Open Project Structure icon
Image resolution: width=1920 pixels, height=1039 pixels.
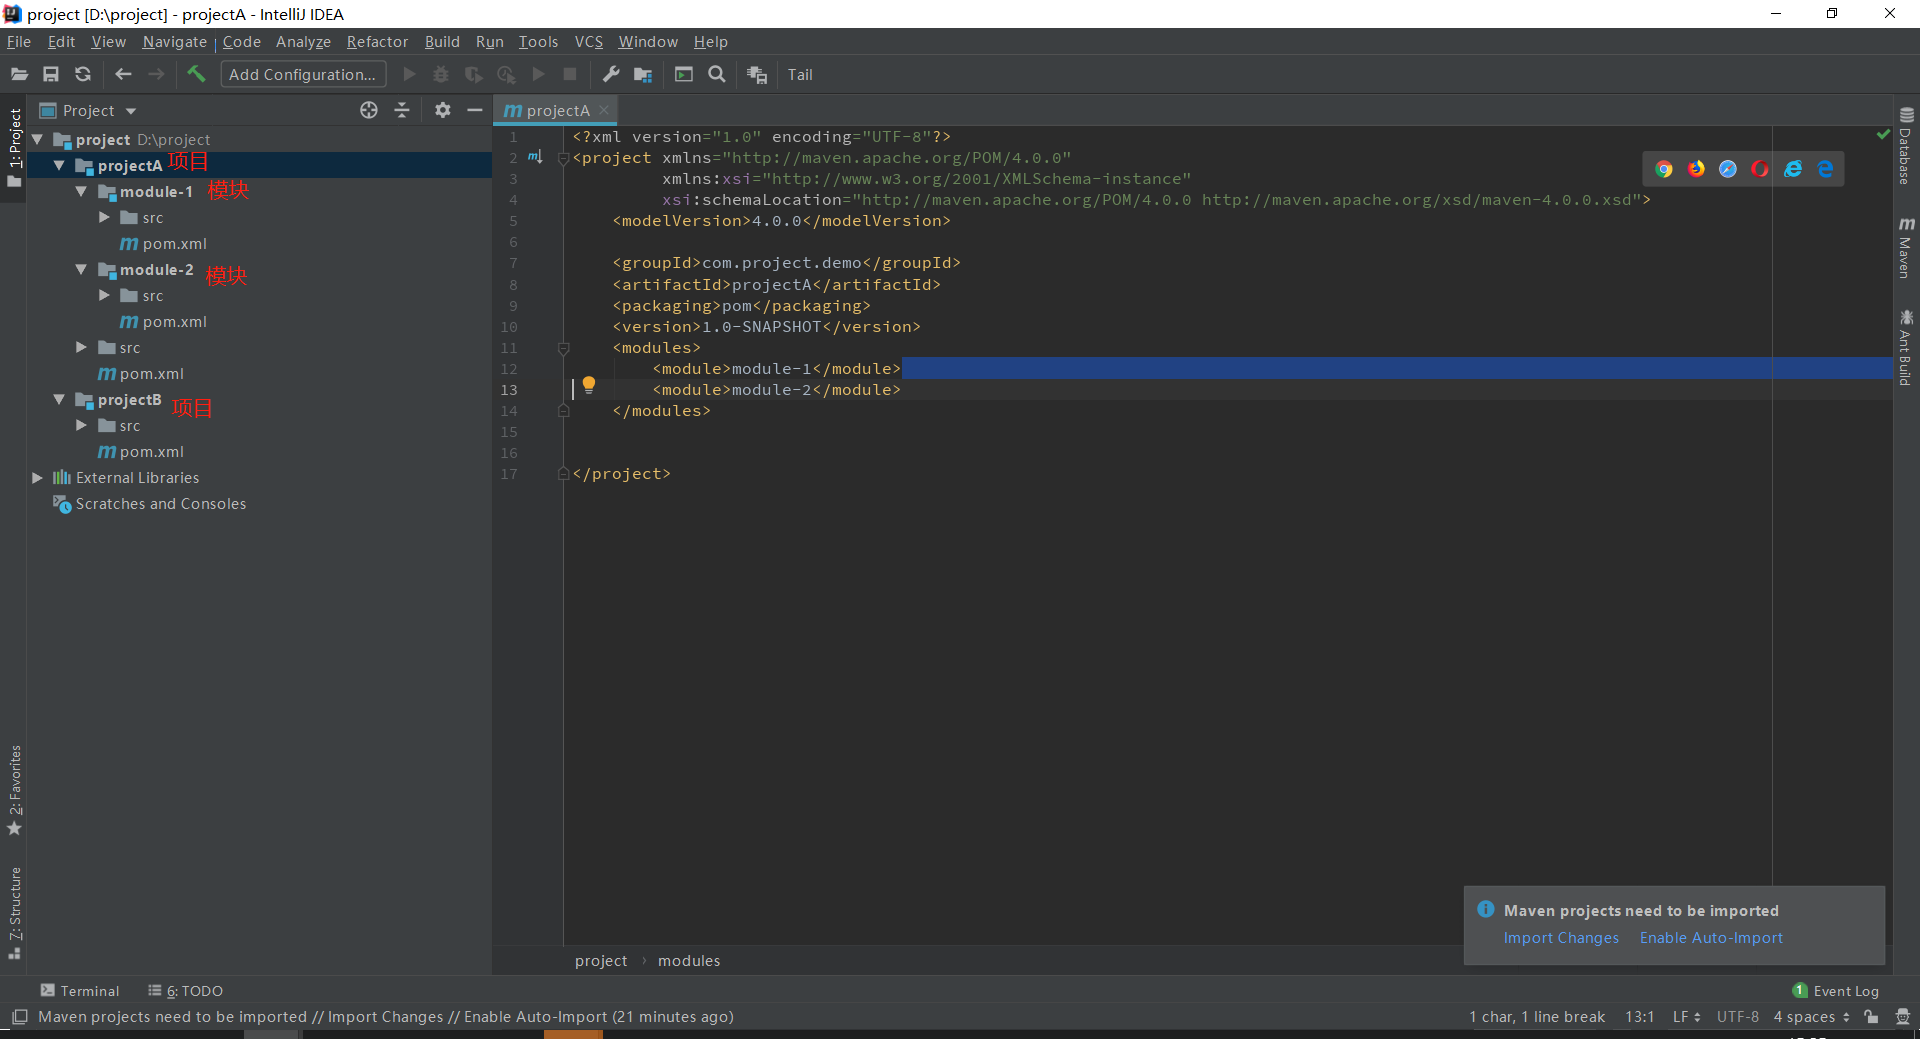(643, 75)
